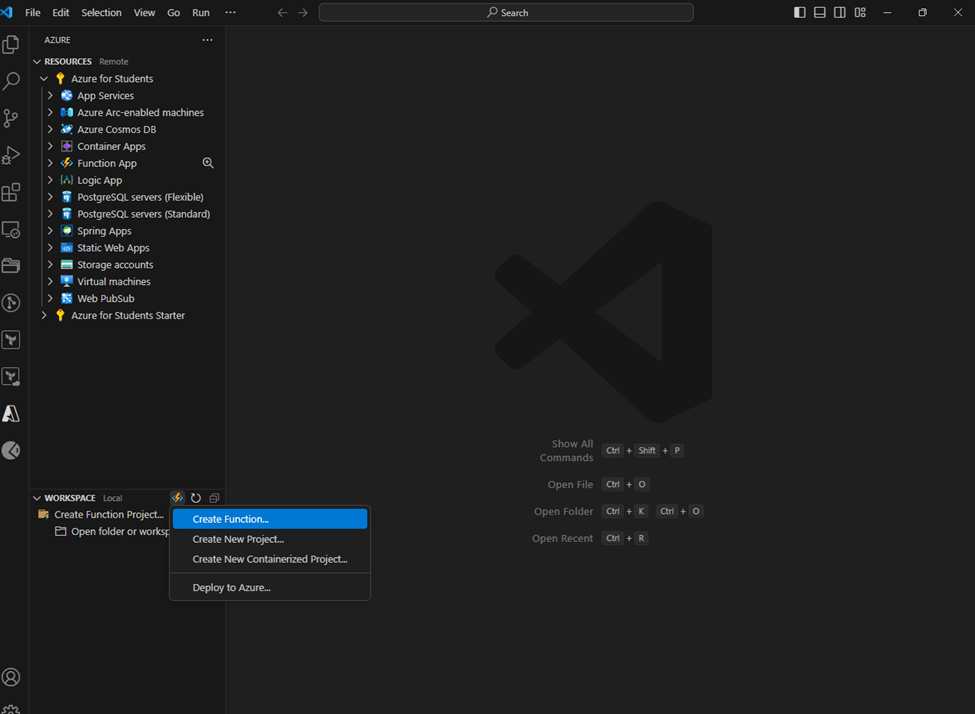Open the Customize Layout icon
This screenshot has height=714, width=975.
860,12
